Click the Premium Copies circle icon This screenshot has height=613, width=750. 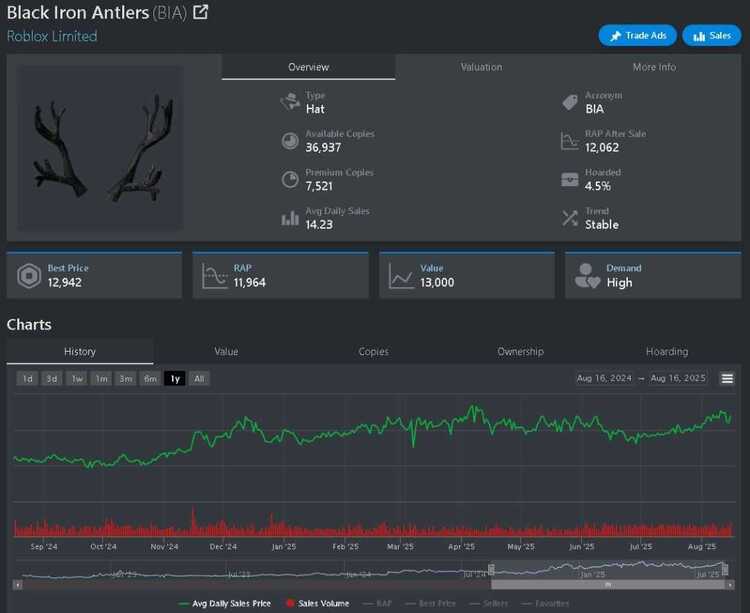pyautogui.click(x=290, y=180)
